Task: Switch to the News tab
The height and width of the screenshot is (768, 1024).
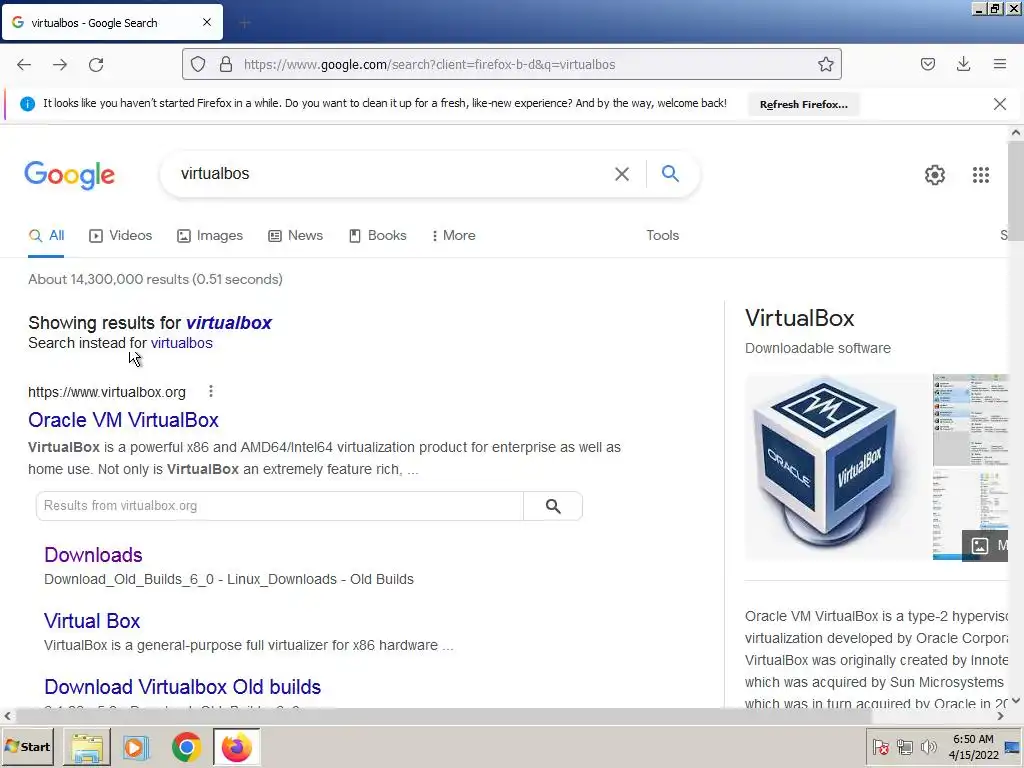Action: (295, 236)
